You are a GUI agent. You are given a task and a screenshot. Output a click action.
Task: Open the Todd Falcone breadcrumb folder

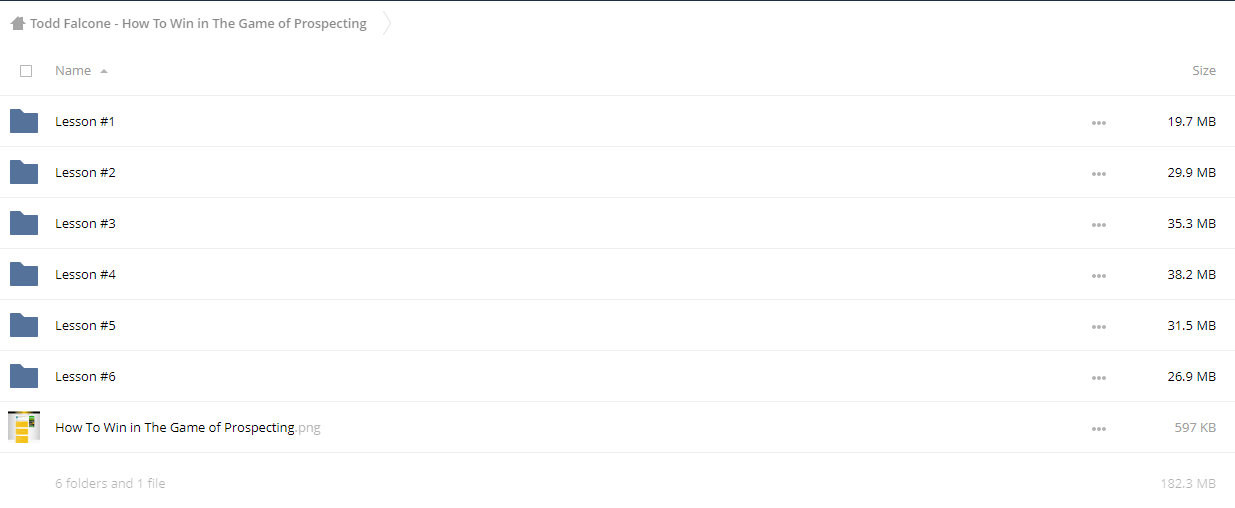coord(198,23)
